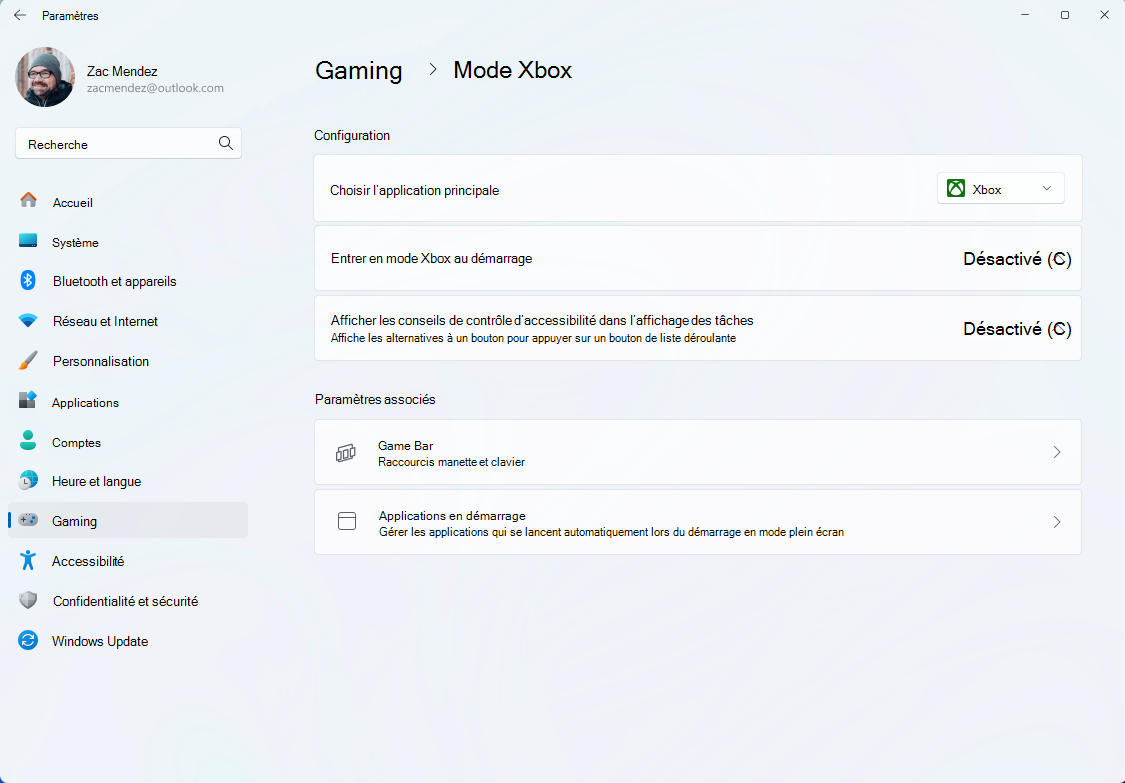
Task: Click the Comptes person icon
Action: 28,441
